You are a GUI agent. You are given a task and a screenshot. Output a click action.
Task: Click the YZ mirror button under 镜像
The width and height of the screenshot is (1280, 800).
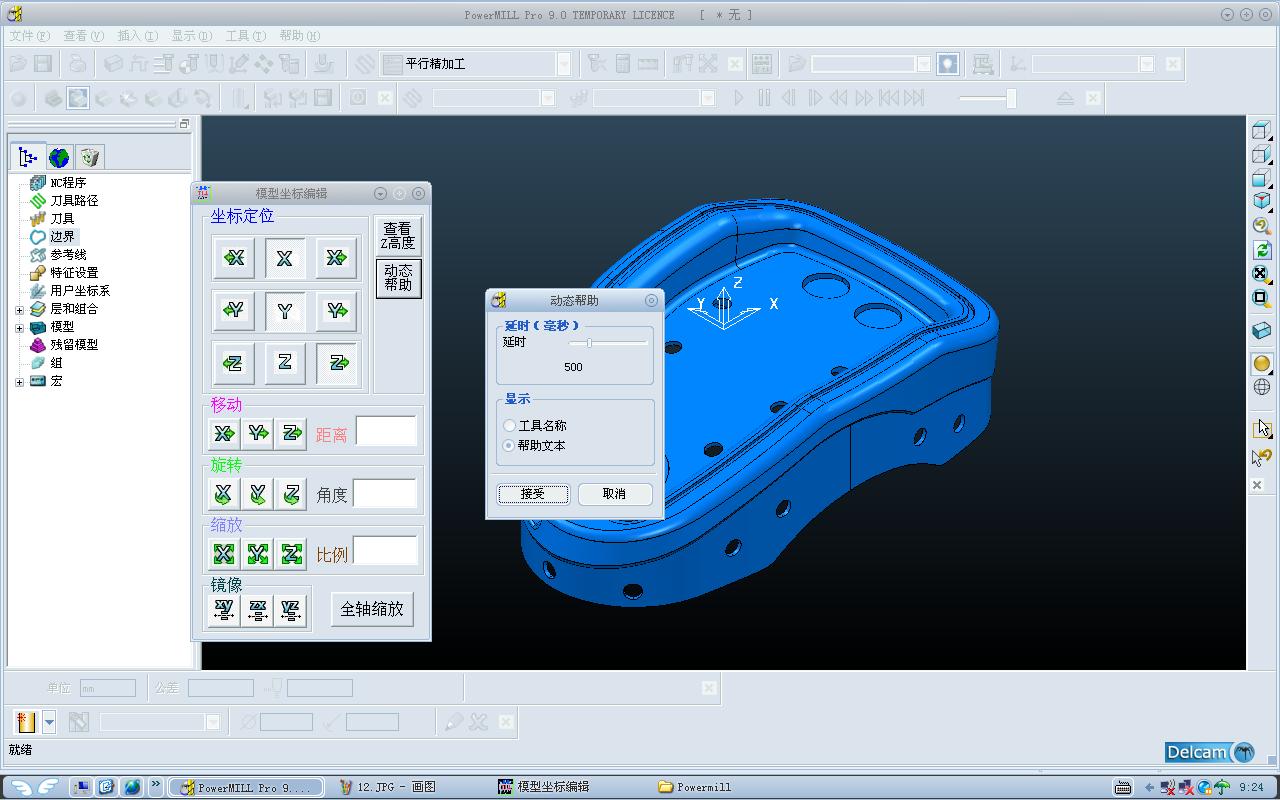pyautogui.click(x=291, y=611)
